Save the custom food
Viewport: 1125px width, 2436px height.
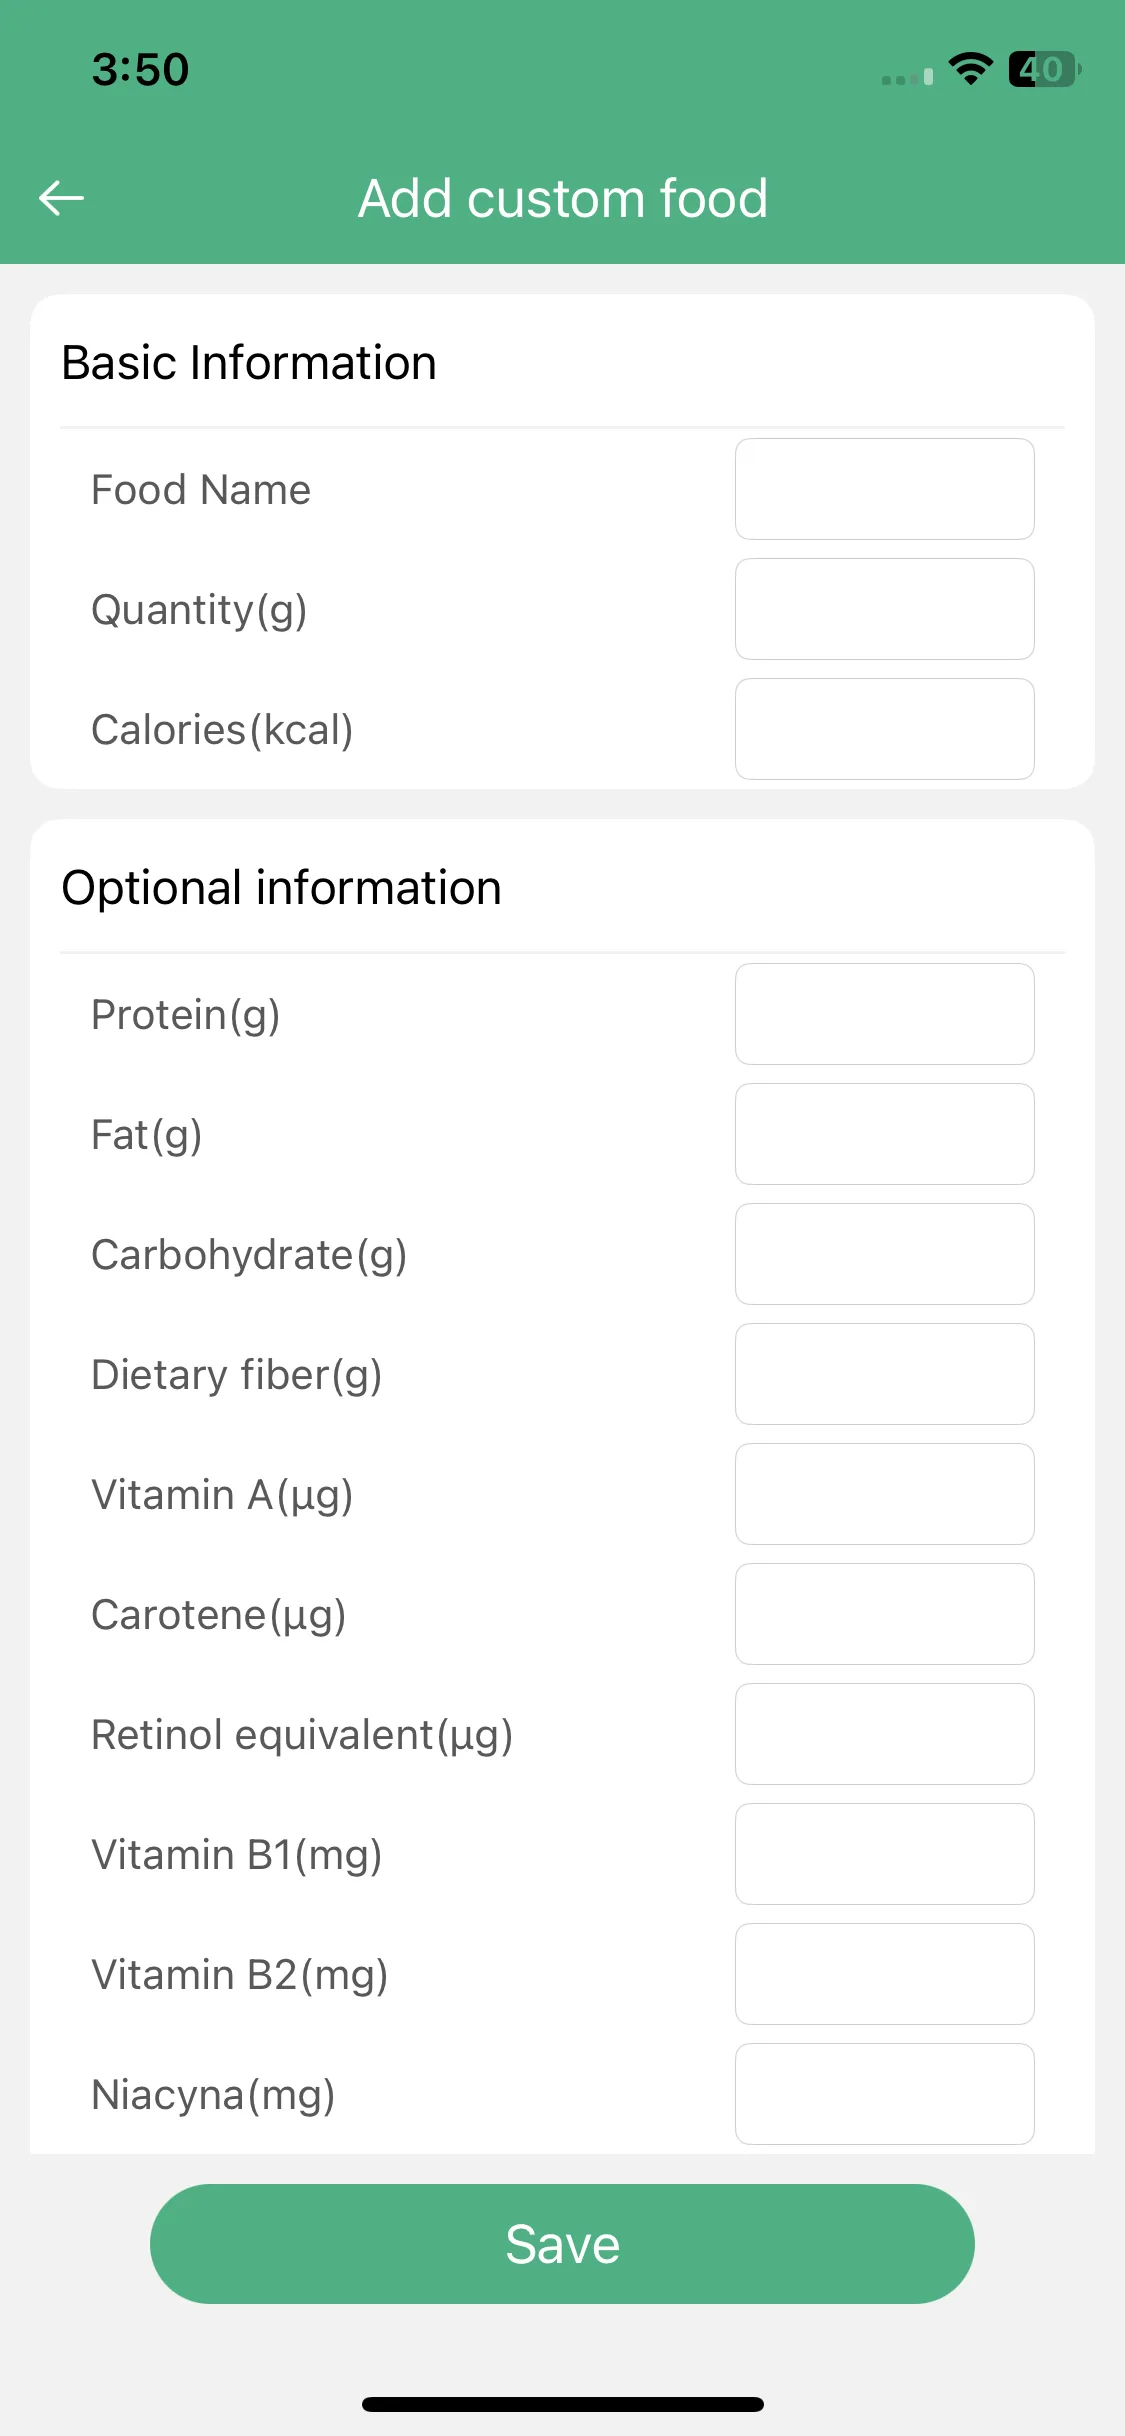click(562, 2244)
